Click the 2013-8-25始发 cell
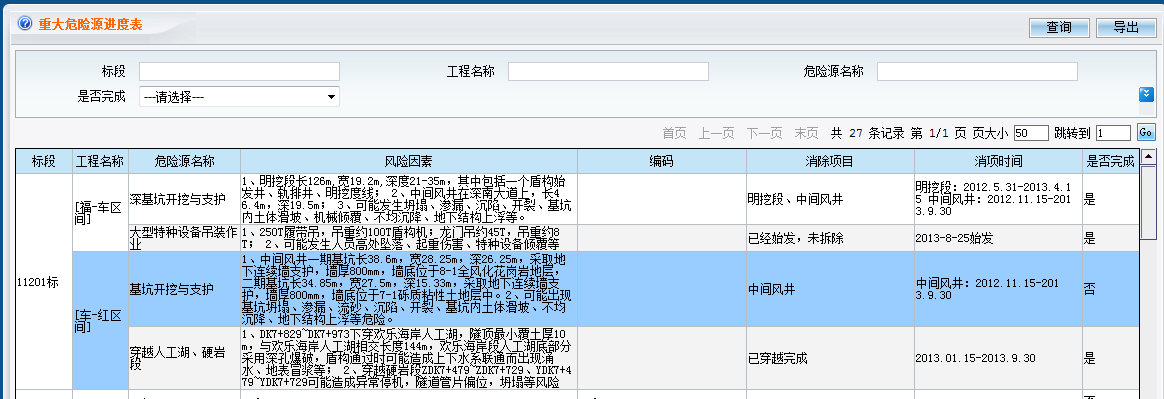Viewport: 1164px width, 399px height. coord(998,238)
